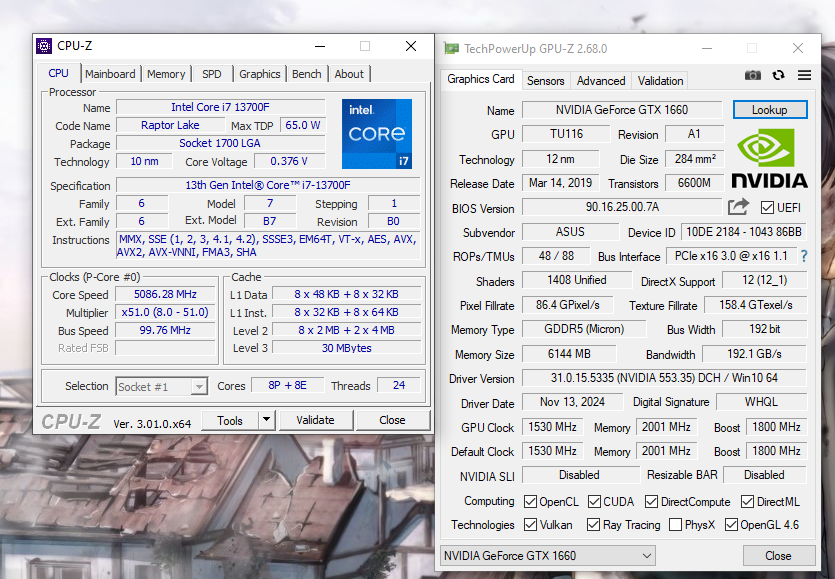
Task: Click the CPU-Z Close button
Action: pos(392,420)
